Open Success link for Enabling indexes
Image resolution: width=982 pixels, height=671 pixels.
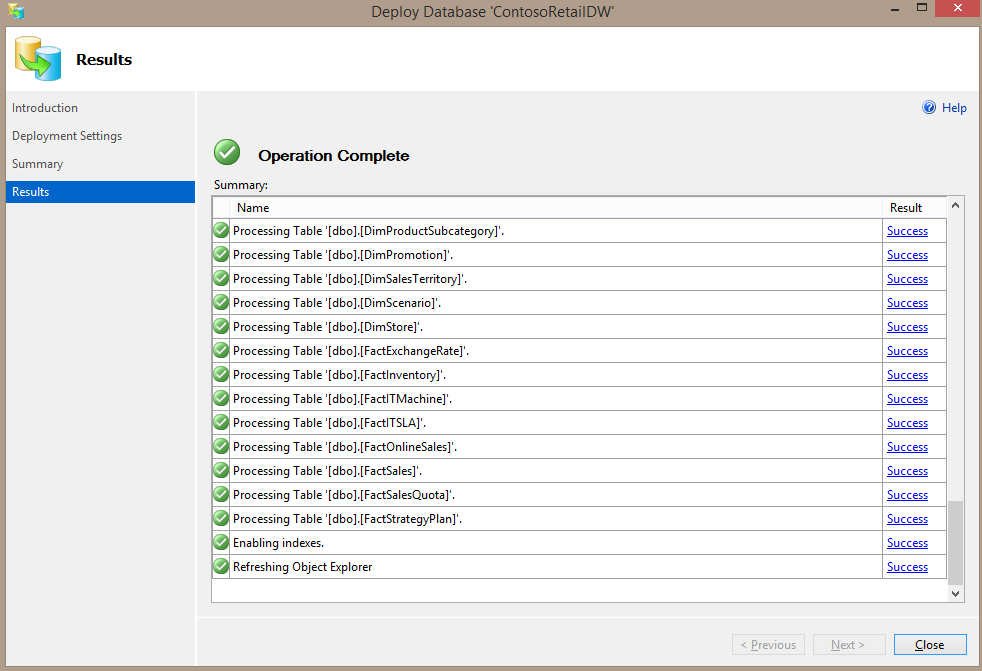click(907, 543)
